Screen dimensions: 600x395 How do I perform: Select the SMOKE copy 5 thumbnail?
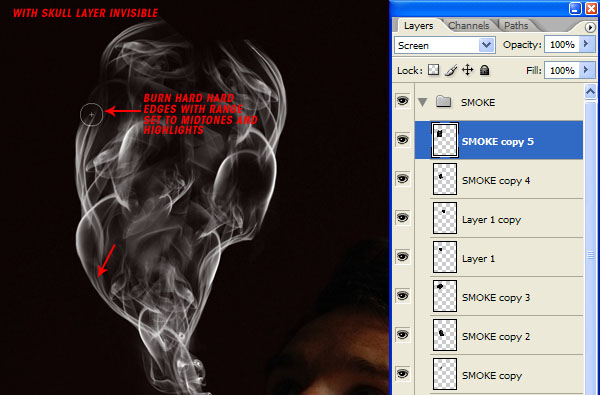[x=445, y=140]
